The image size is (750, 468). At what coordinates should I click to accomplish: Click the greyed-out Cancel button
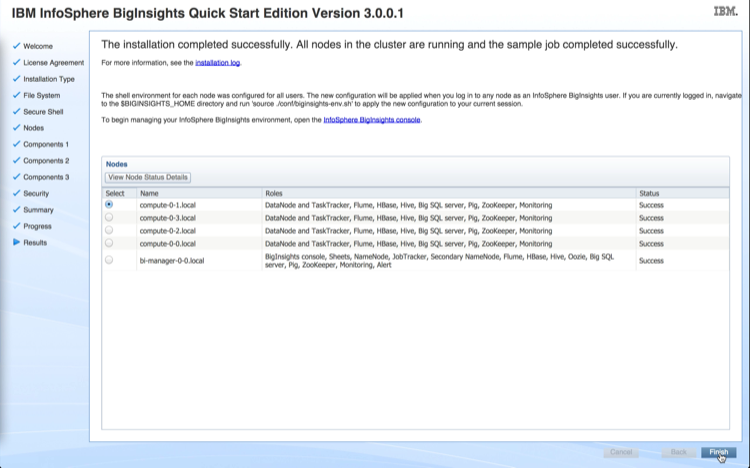point(621,452)
